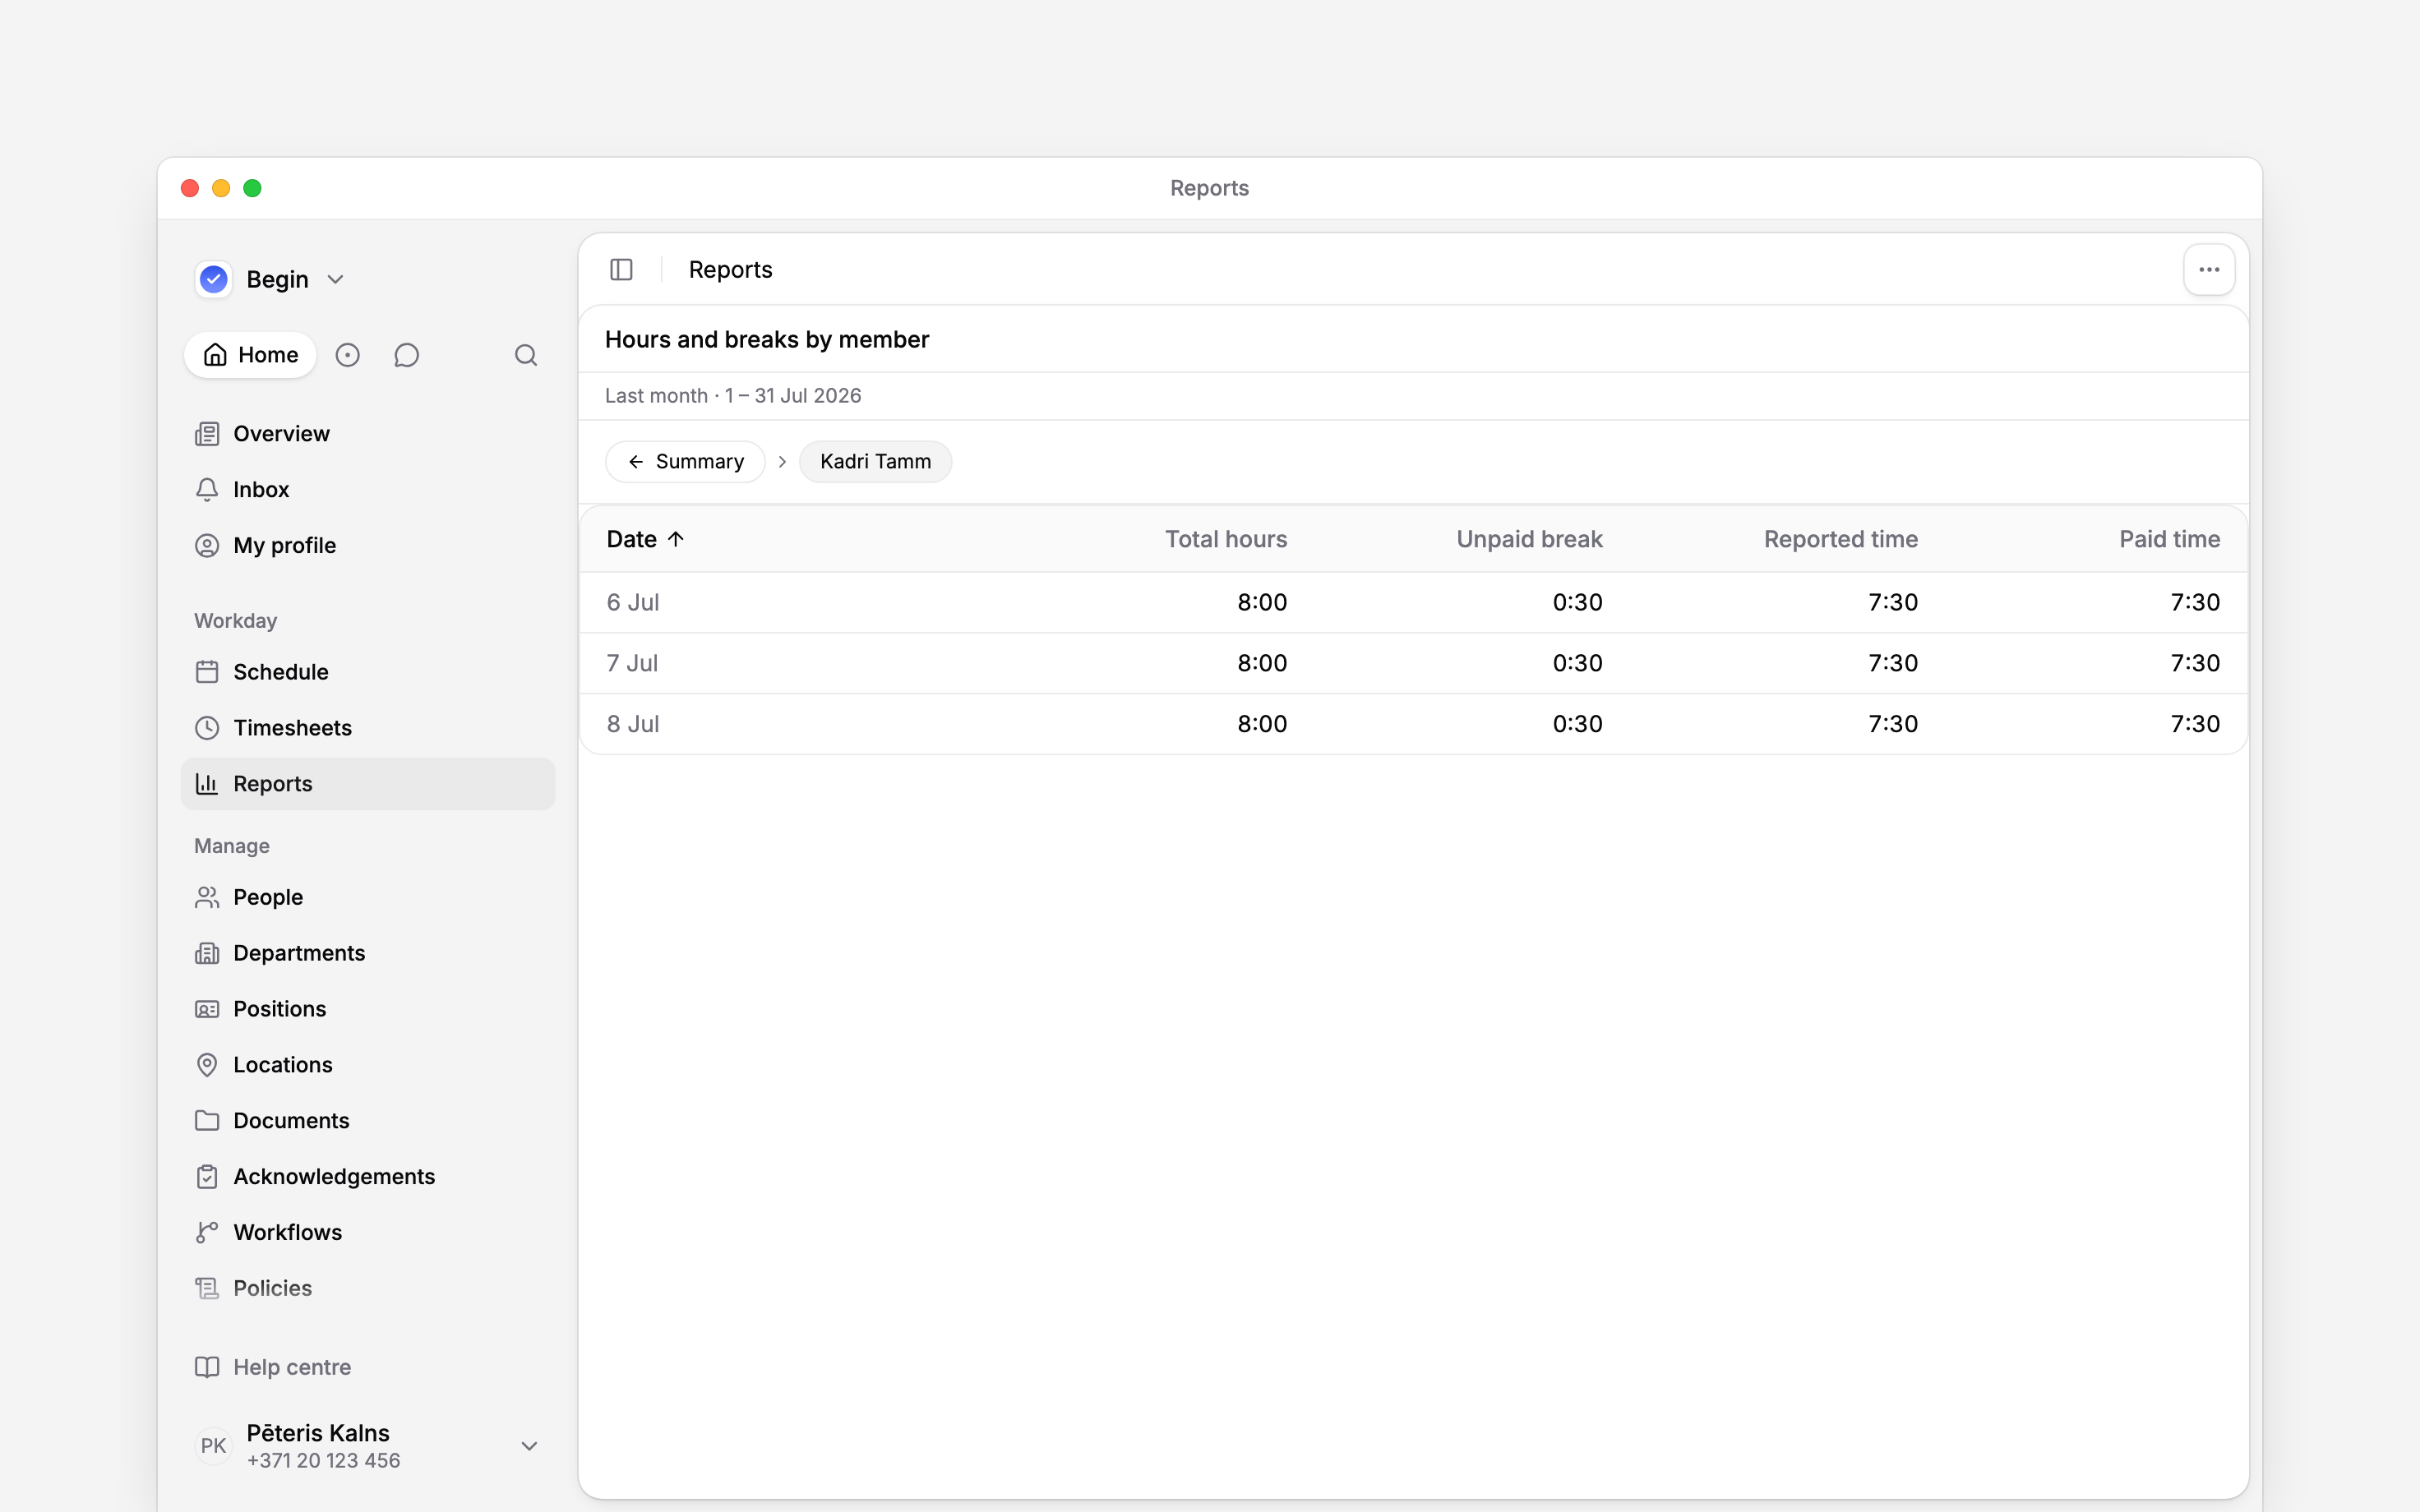Click the Schedule calendar icon
Viewport: 2420px width, 1512px height.
207,672
